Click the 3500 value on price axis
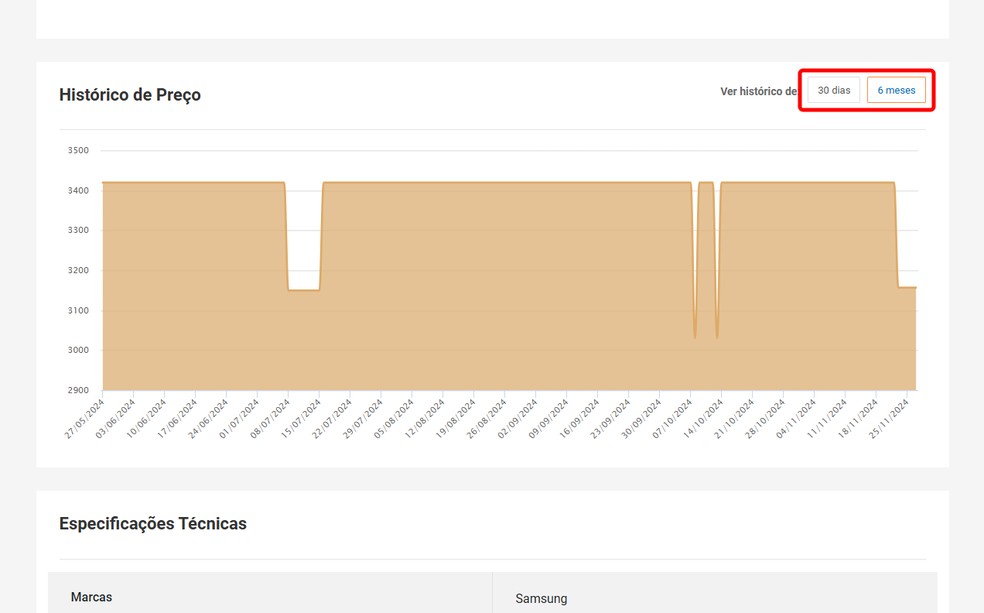The width and height of the screenshot is (984, 613). tap(78, 151)
